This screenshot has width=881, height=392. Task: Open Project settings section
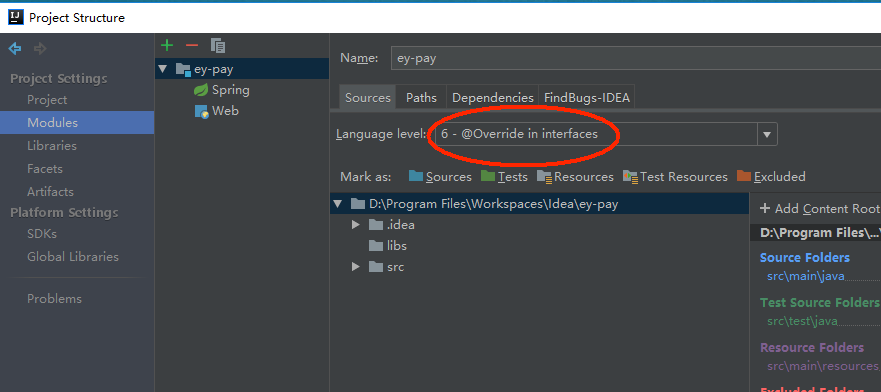(x=47, y=100)
